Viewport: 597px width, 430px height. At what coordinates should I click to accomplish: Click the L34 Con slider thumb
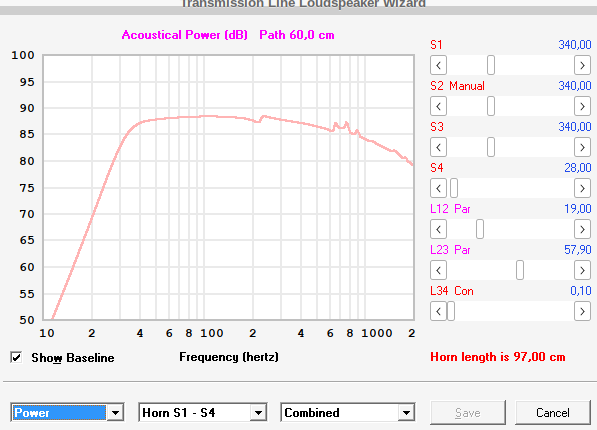click(451, 312)
